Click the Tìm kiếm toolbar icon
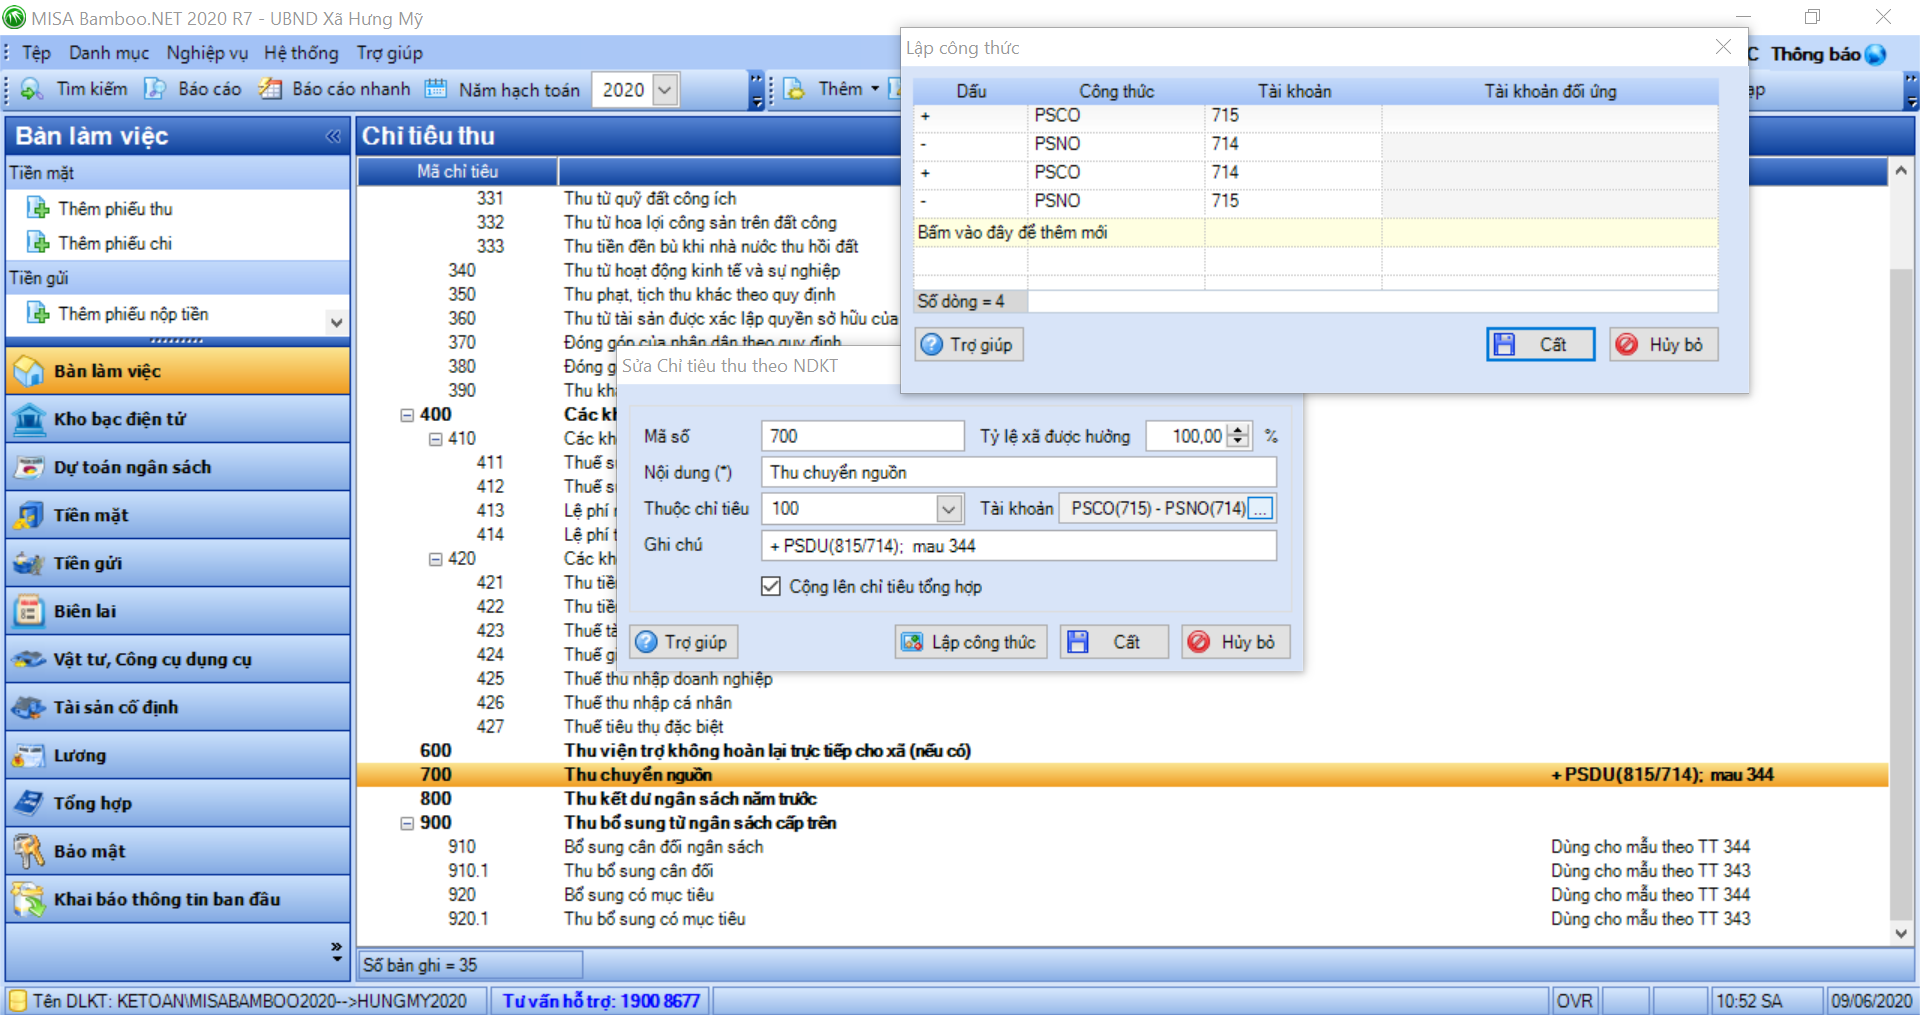 (x=32, y=89)
